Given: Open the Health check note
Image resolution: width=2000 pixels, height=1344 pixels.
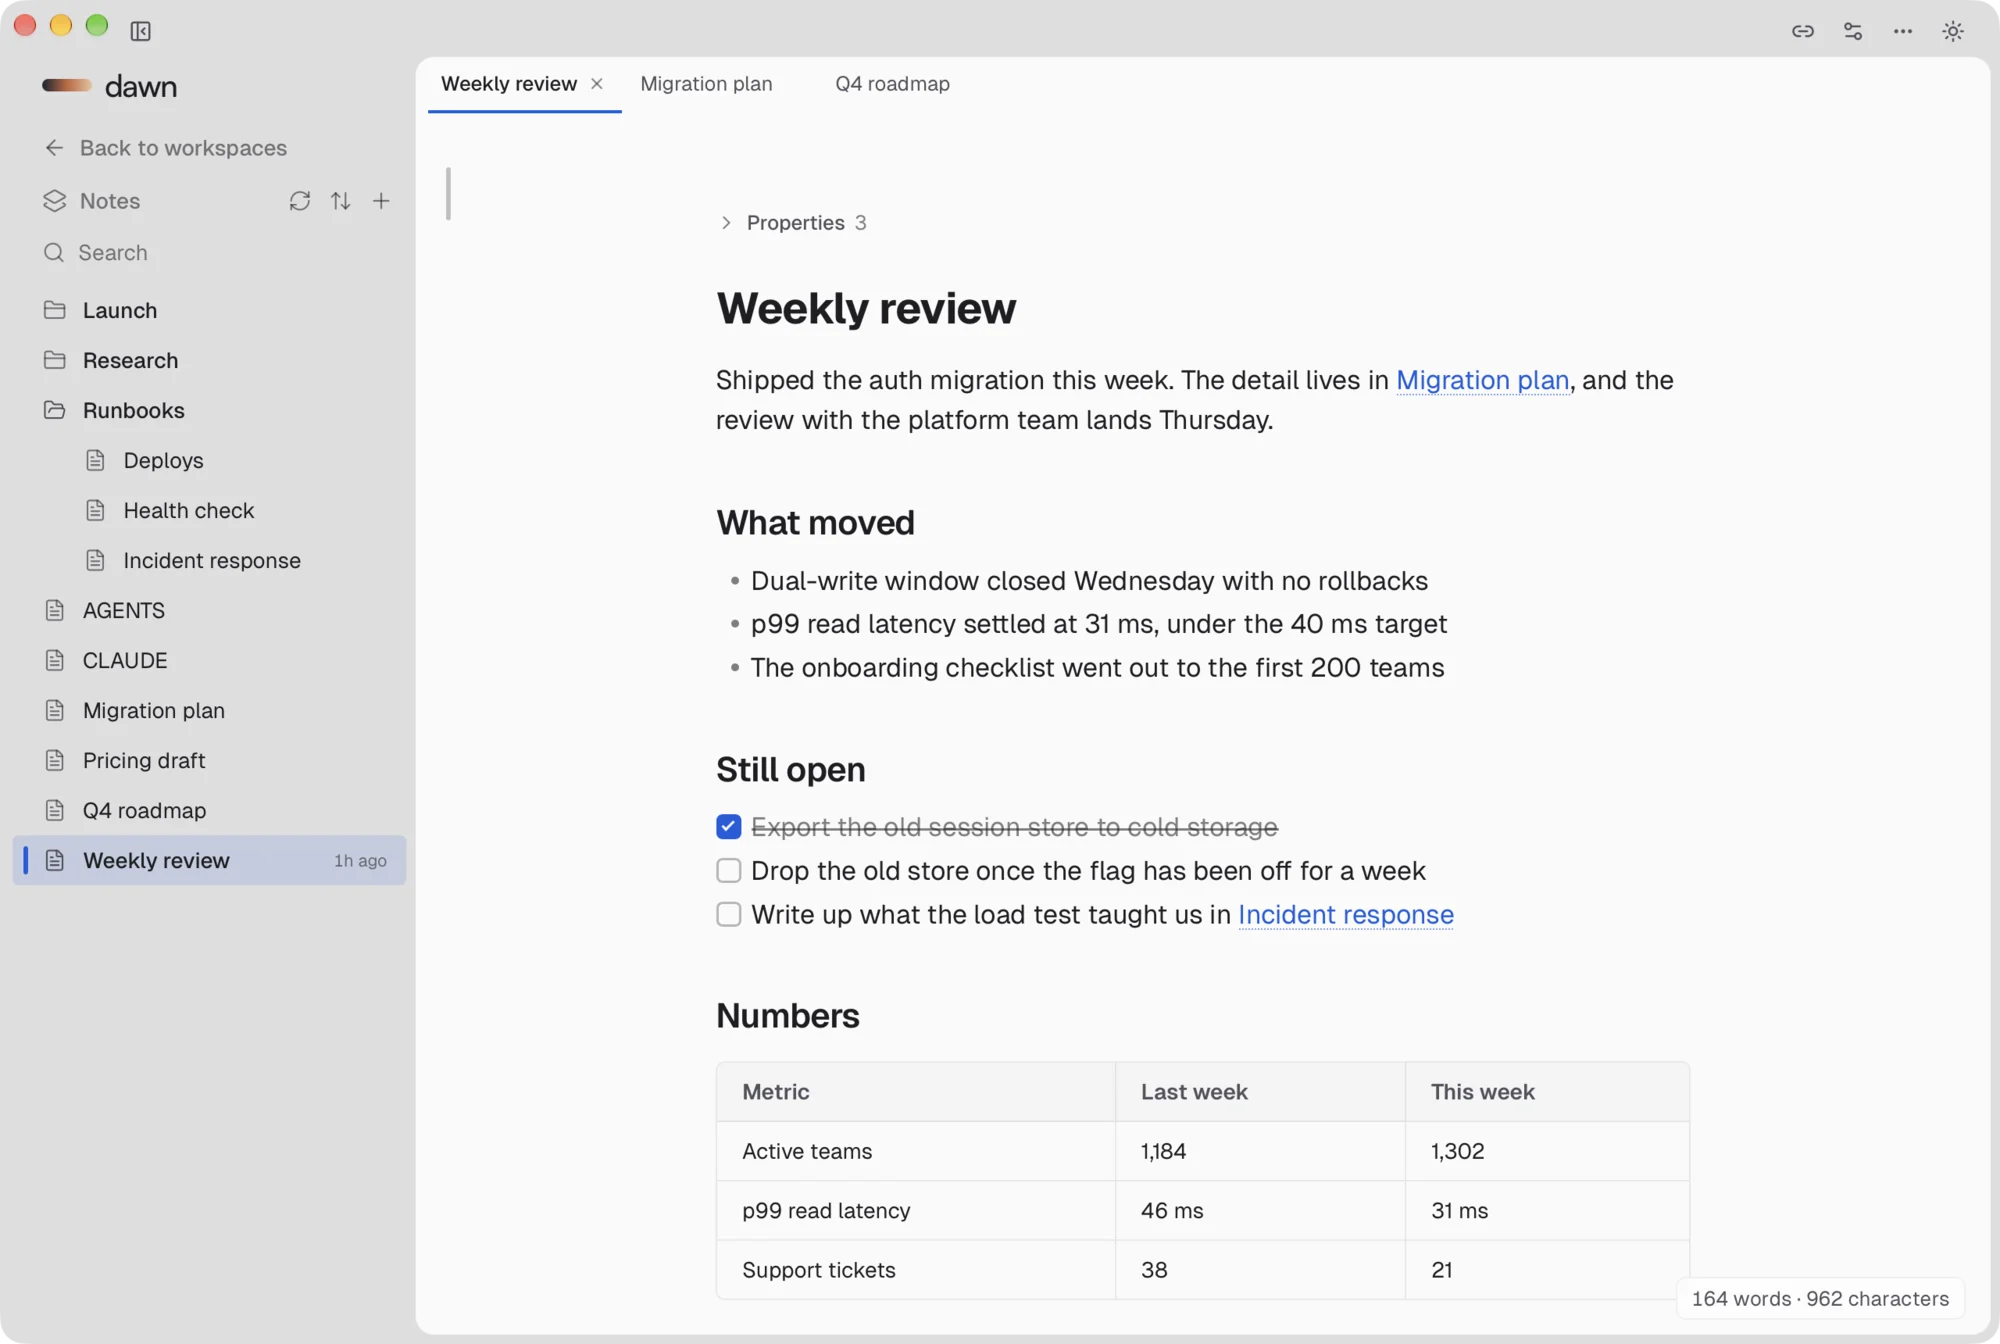Looking at the screenshot, I should pyautogui.click(x=209, y=510).
